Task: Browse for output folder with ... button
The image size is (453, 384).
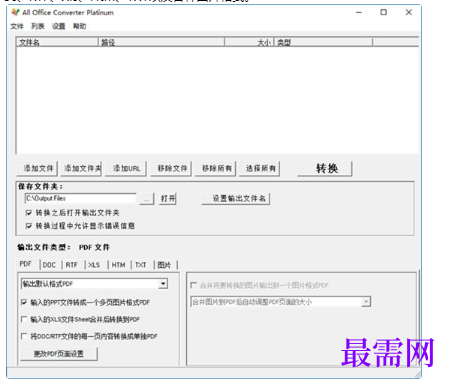Action: point(147,199)
